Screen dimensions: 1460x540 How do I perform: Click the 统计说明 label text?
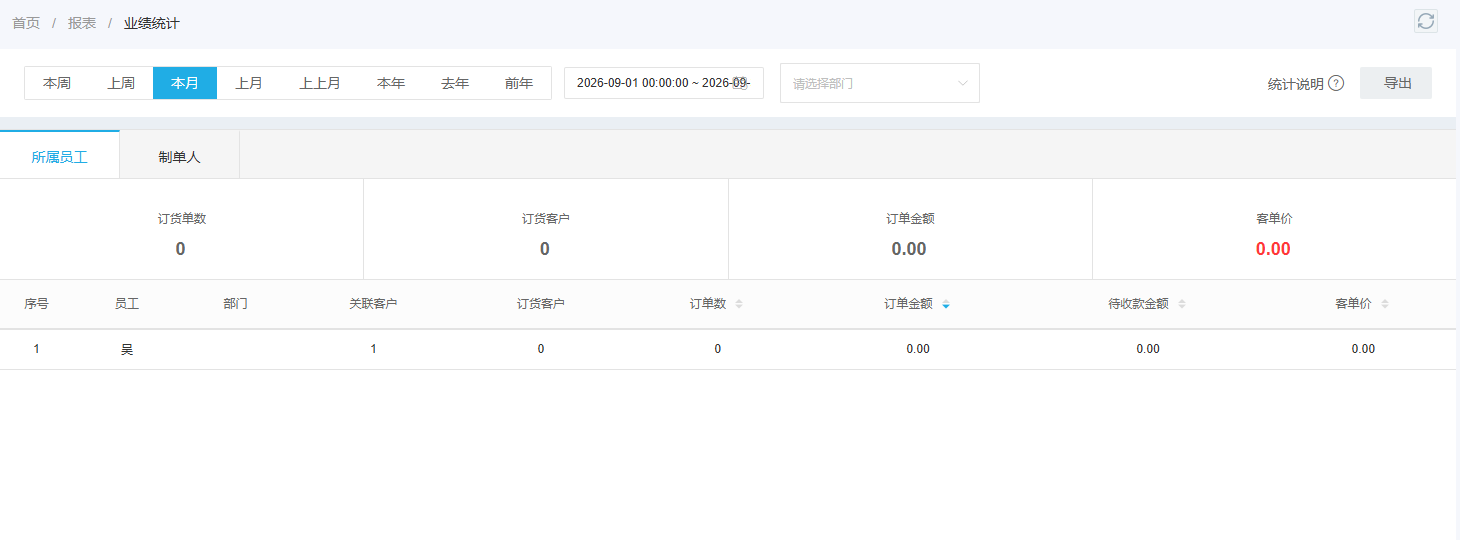pos(1295,84)
